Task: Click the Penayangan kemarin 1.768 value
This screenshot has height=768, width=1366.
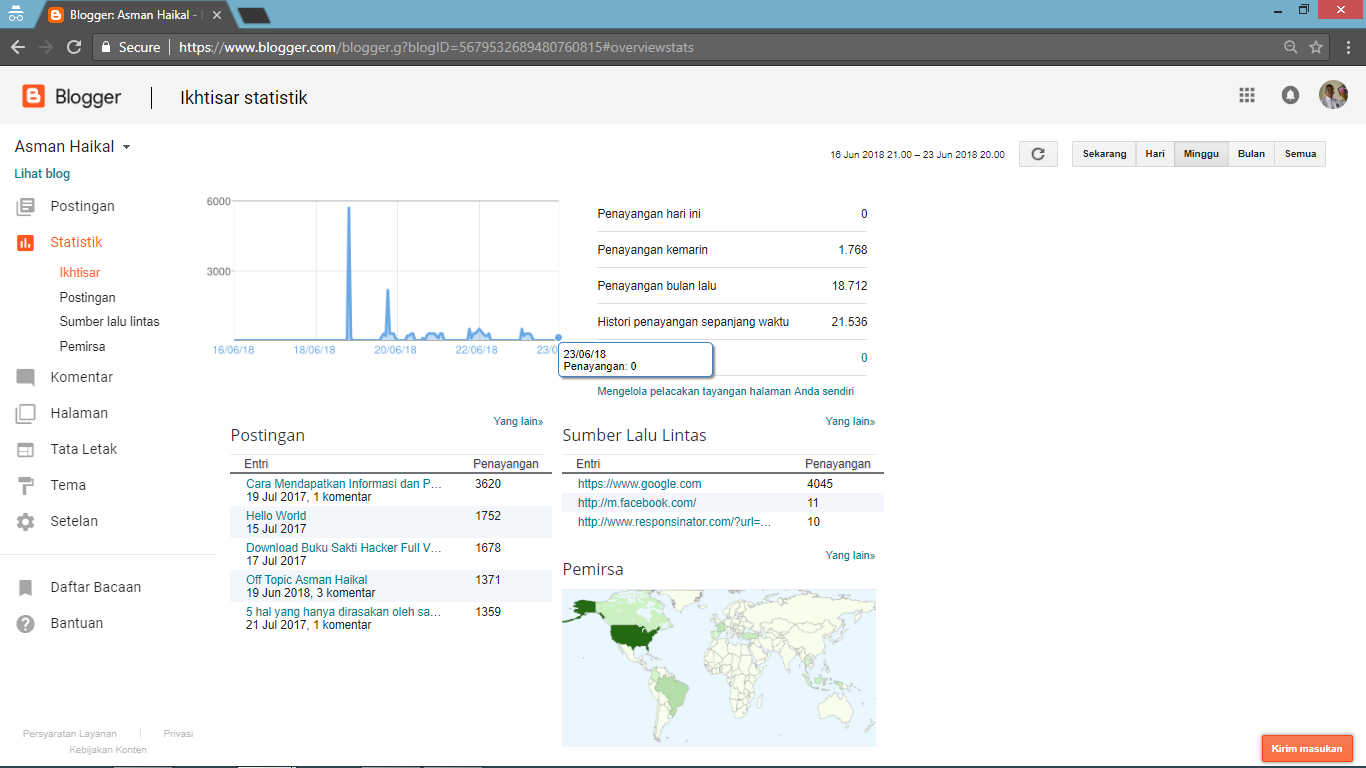Action: (x=853, y=250)
